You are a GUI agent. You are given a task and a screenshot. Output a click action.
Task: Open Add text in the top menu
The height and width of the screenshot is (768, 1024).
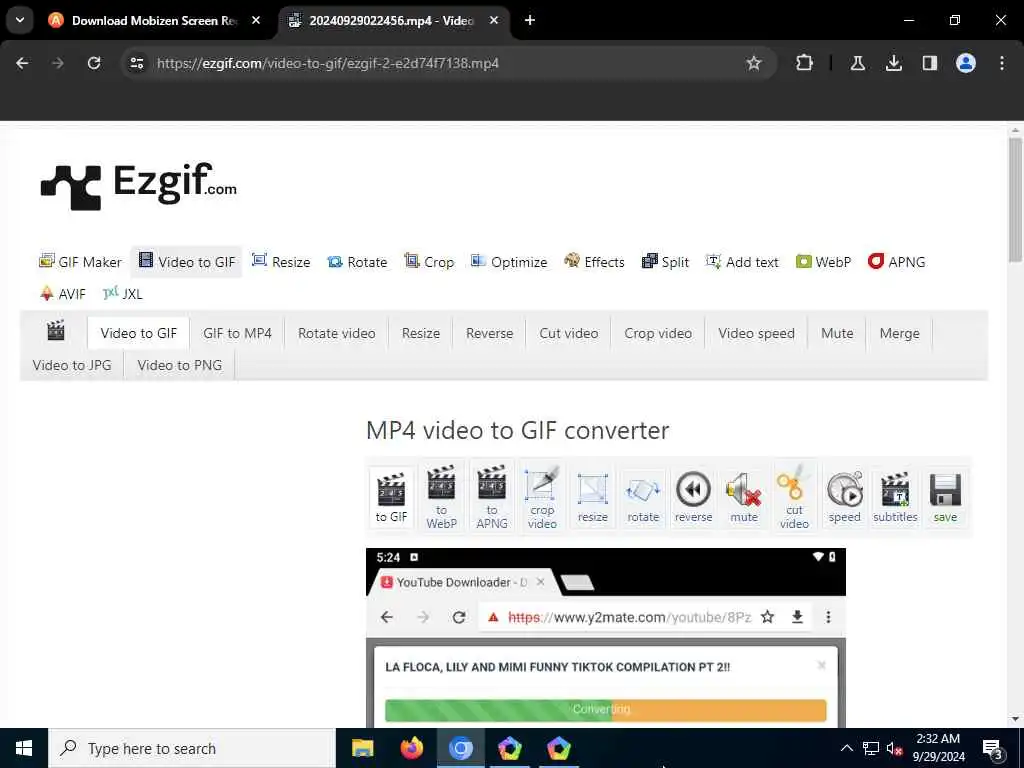(742, 262)
